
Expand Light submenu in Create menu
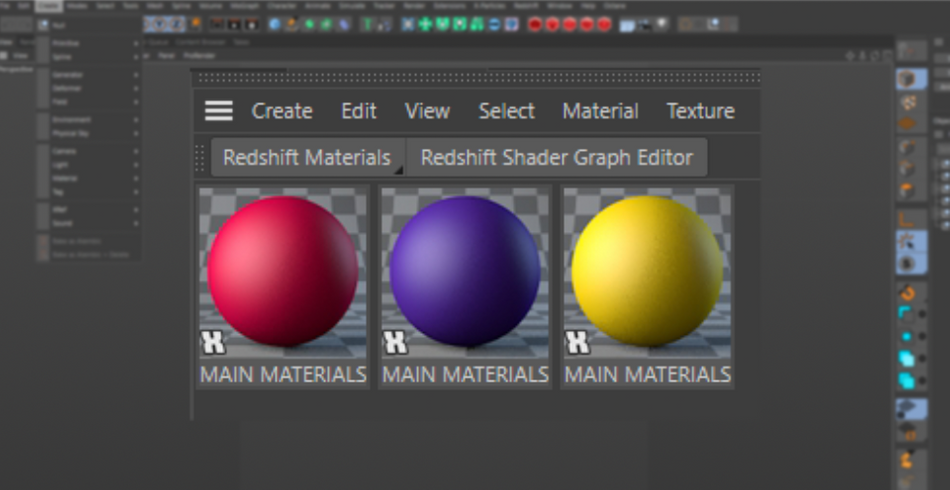coord(88,165)
